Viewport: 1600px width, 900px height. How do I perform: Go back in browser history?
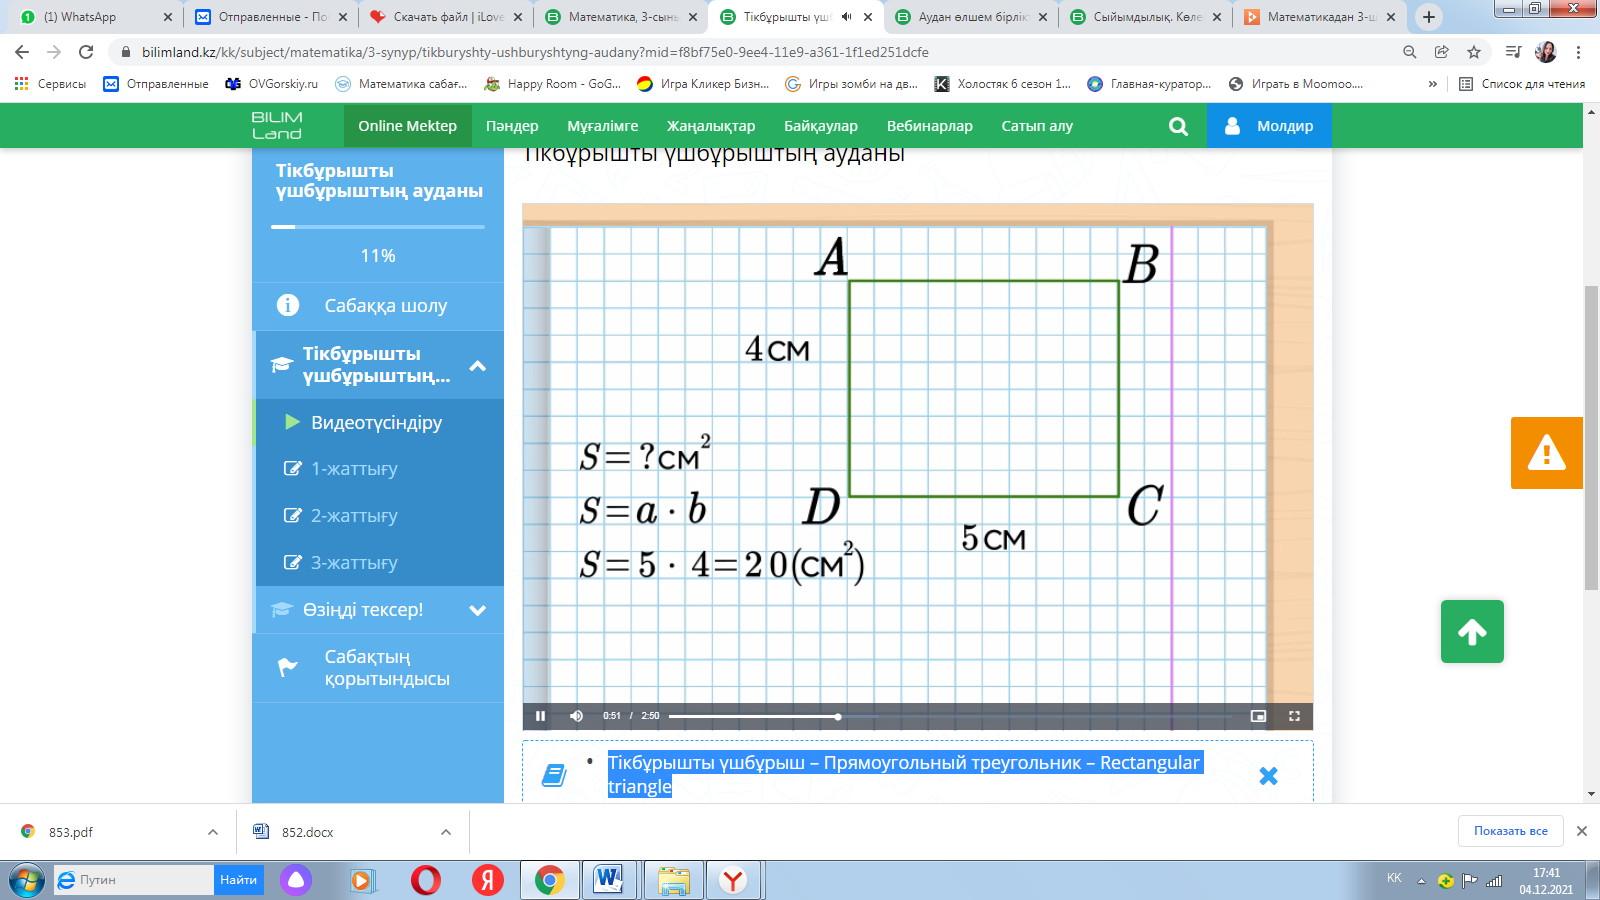(x=22, y=52)
